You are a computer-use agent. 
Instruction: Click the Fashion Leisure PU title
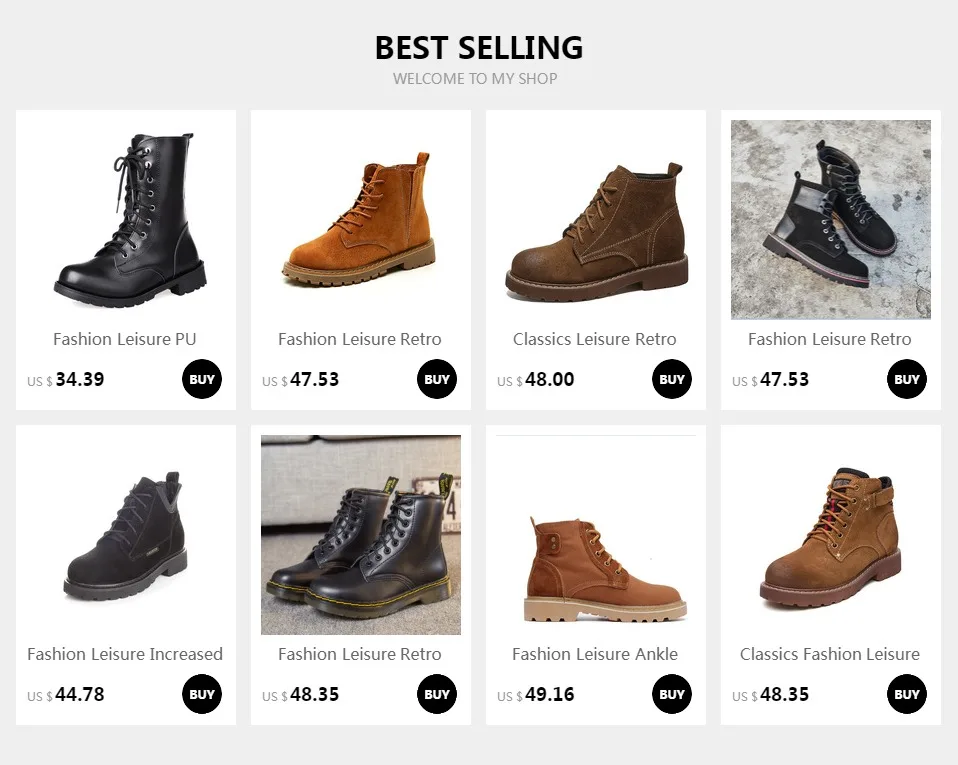125,339
